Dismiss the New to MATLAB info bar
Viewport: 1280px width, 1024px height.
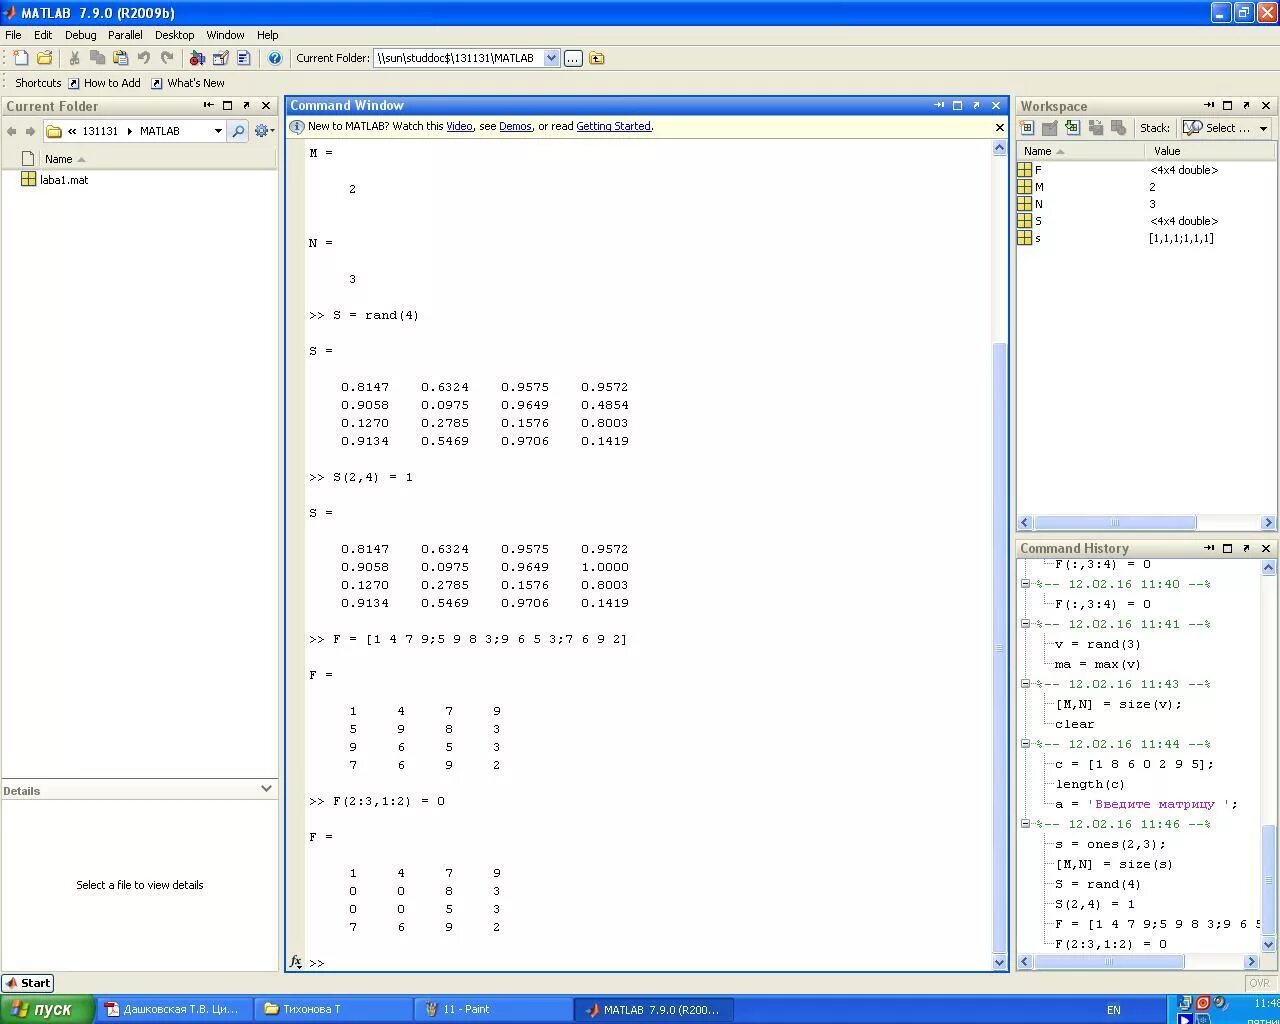click(999, 127)
